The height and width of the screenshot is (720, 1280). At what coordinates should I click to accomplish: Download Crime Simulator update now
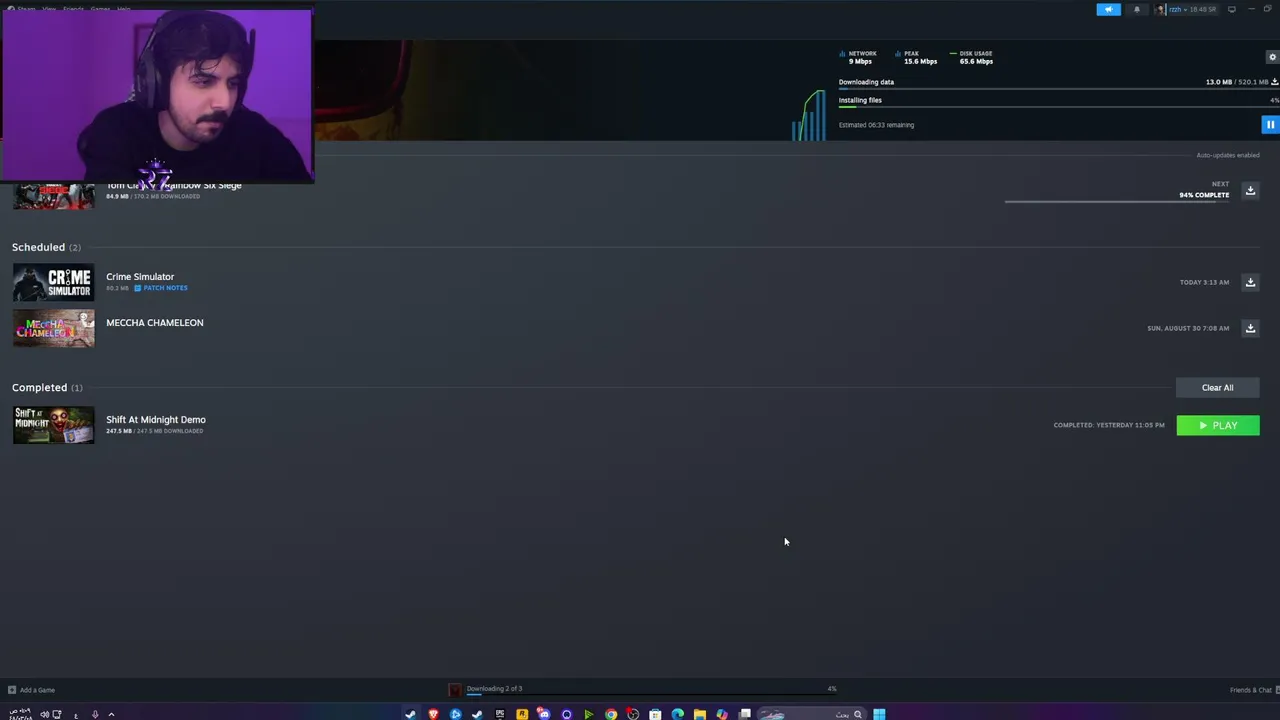[1250, 282]
